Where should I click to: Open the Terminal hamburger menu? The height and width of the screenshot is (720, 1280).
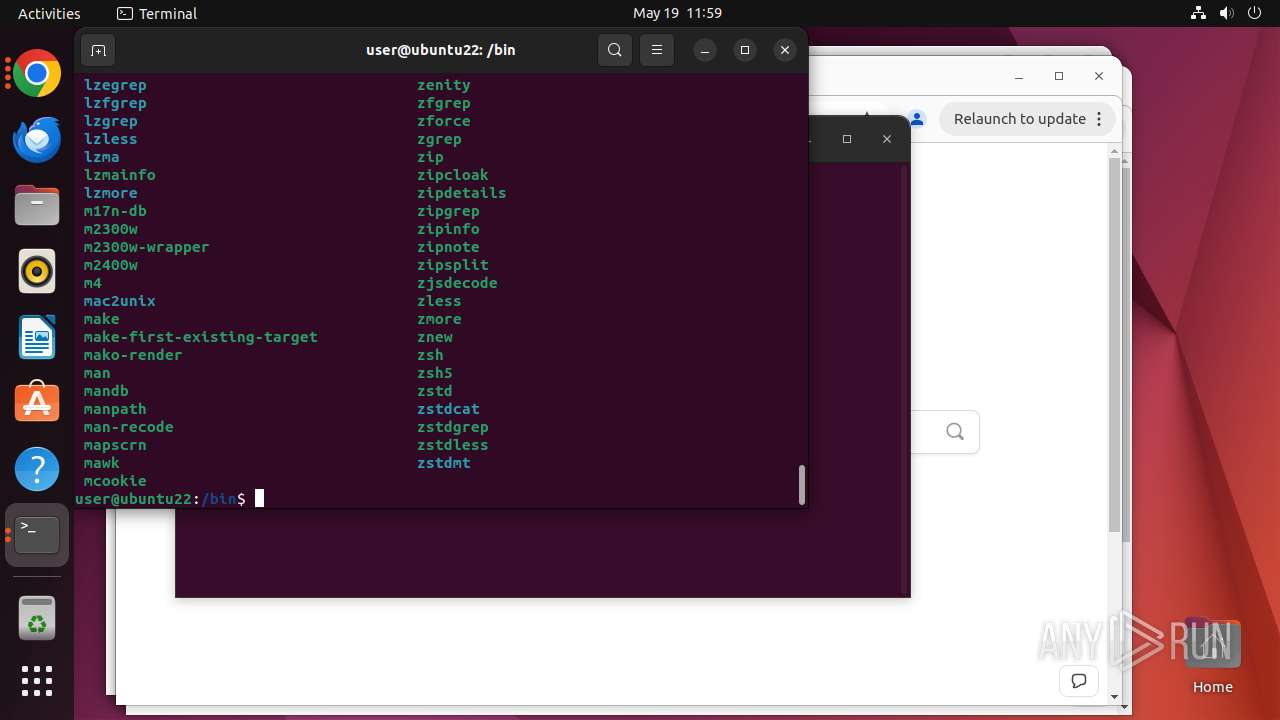[x=656, y=50]
